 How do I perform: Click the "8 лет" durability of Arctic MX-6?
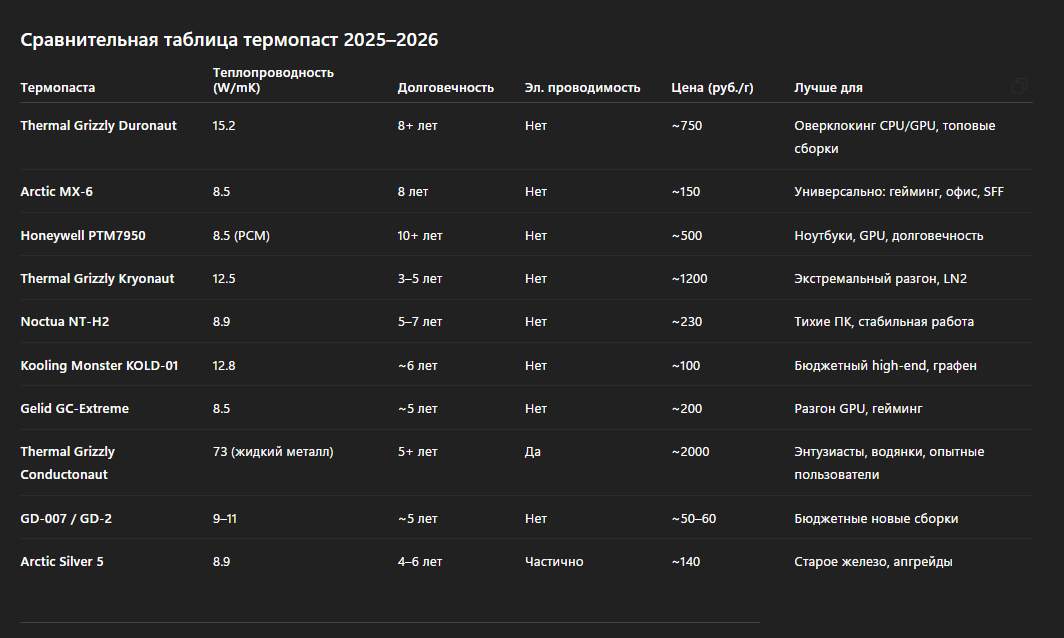(413, 191)
